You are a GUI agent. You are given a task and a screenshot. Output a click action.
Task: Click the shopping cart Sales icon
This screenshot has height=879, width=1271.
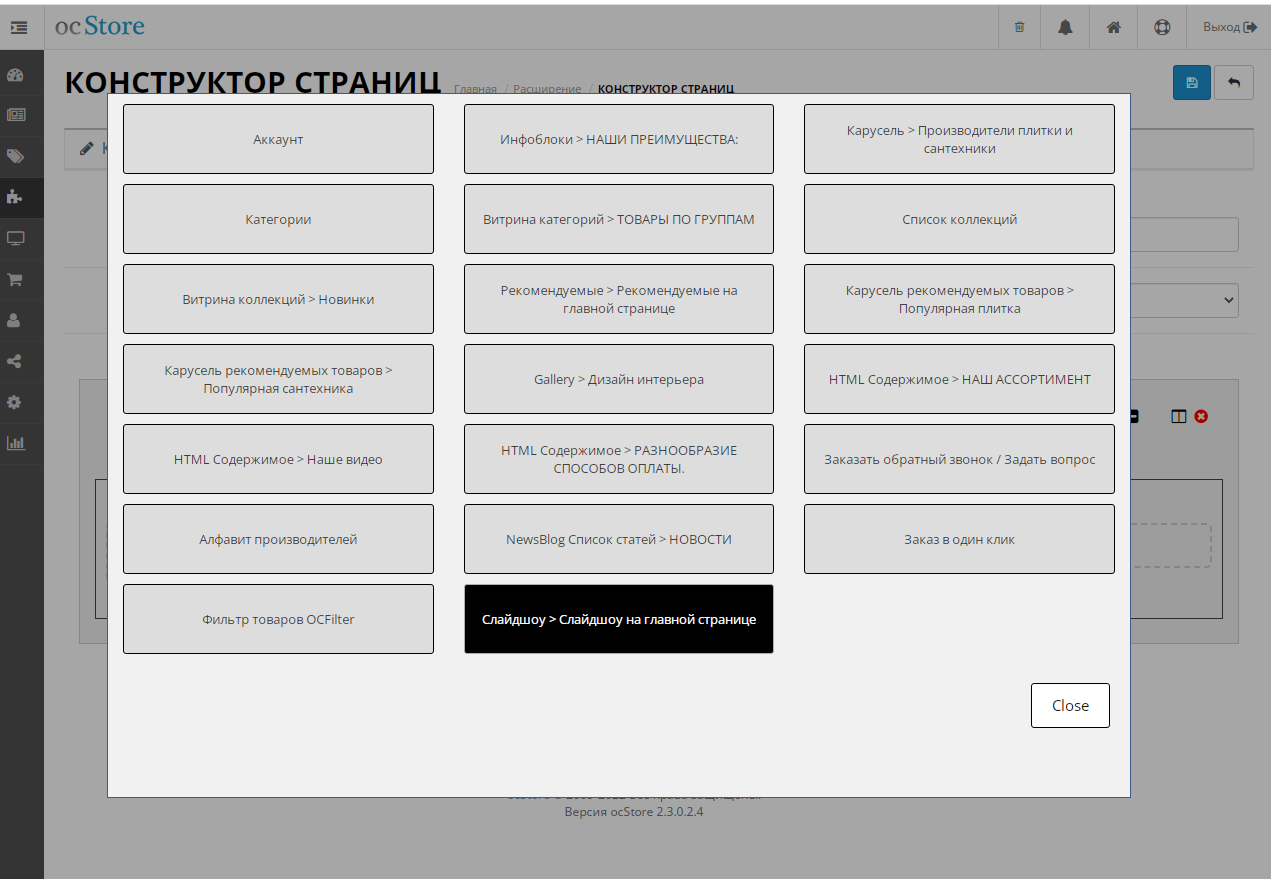pos(15,280)
